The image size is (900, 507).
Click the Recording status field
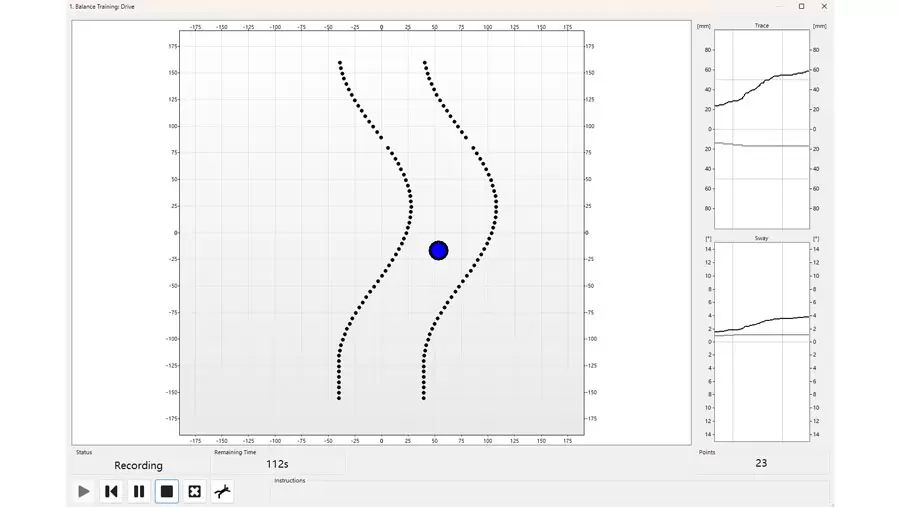(x=138, y=465)
